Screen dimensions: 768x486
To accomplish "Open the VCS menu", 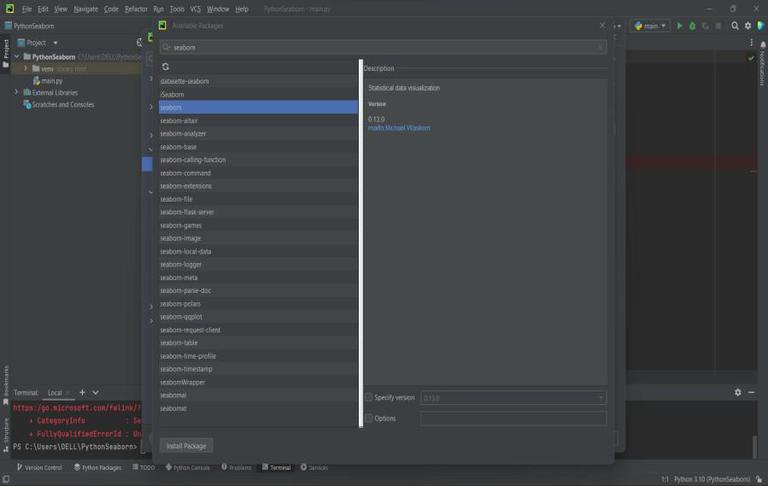I will pos(195,9).
